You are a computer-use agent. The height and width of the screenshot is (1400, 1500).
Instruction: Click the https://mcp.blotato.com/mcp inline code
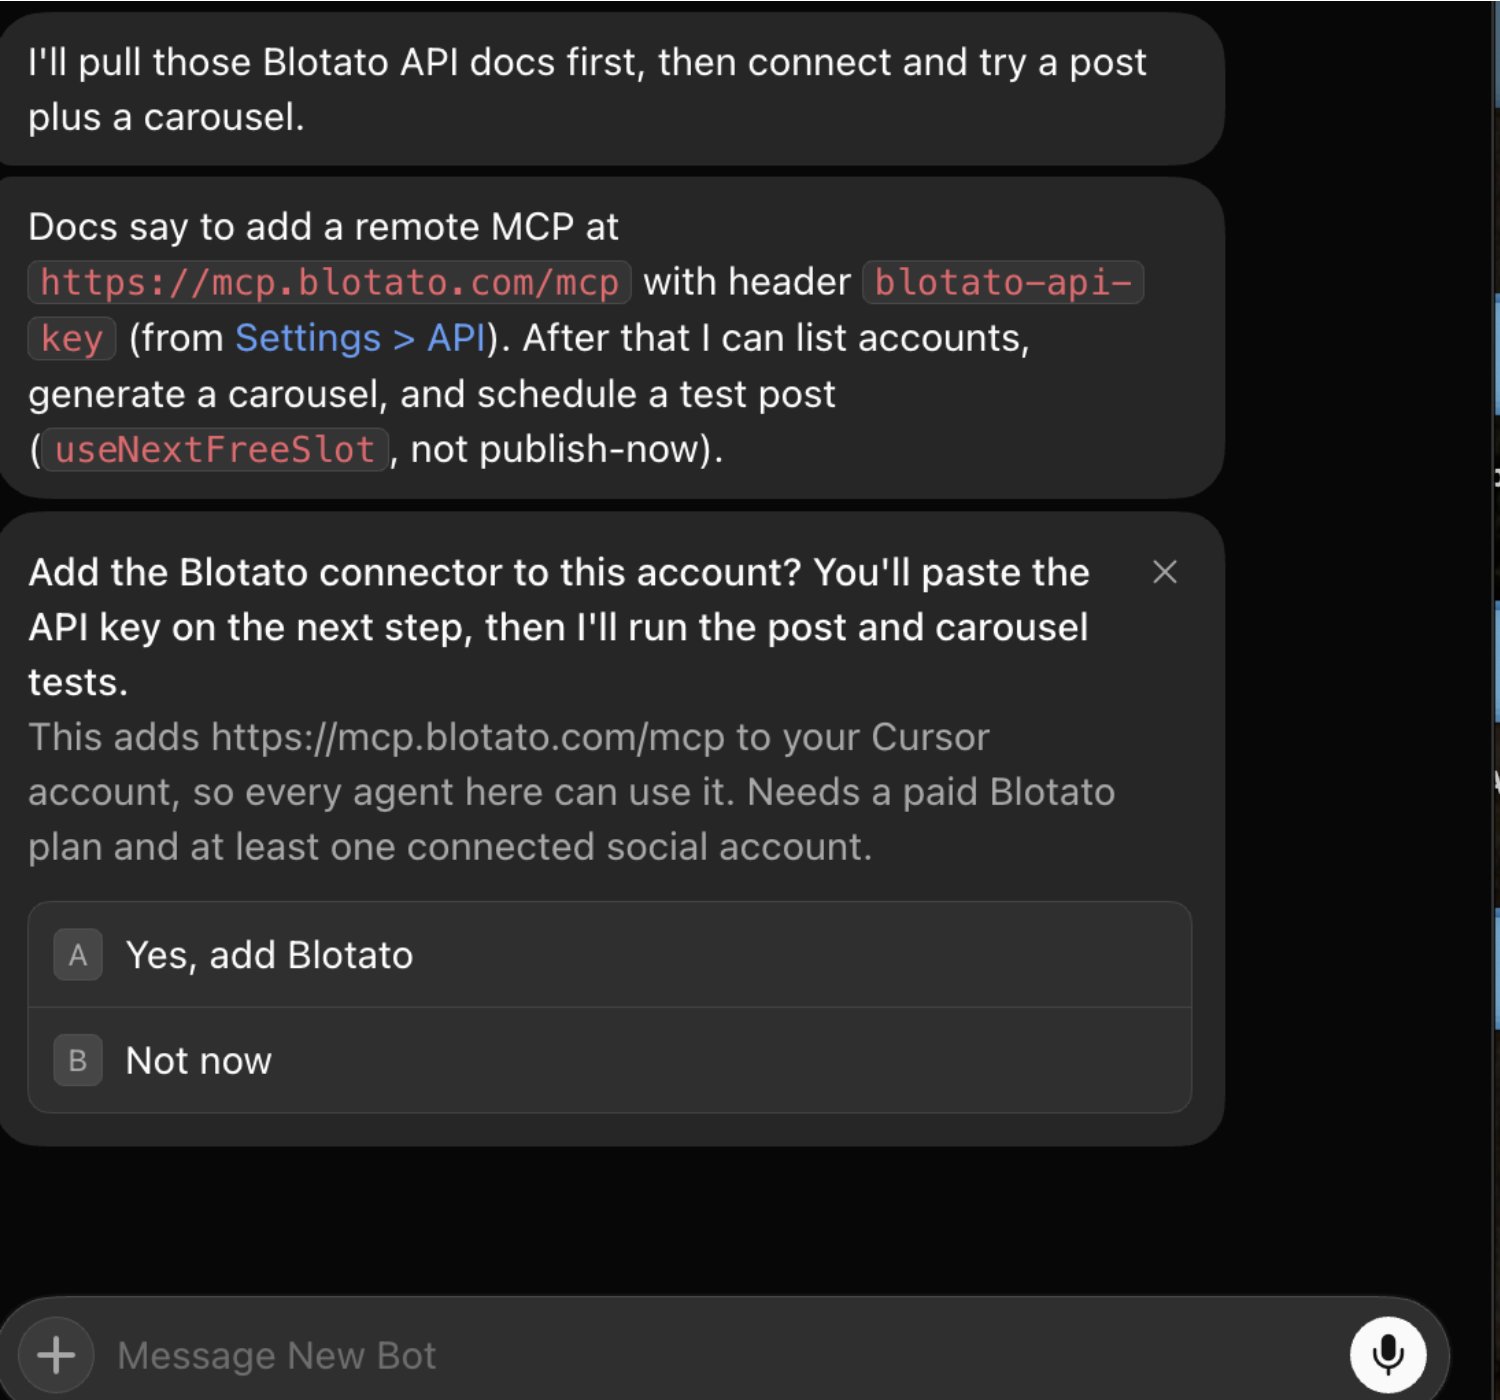(330, 282)
